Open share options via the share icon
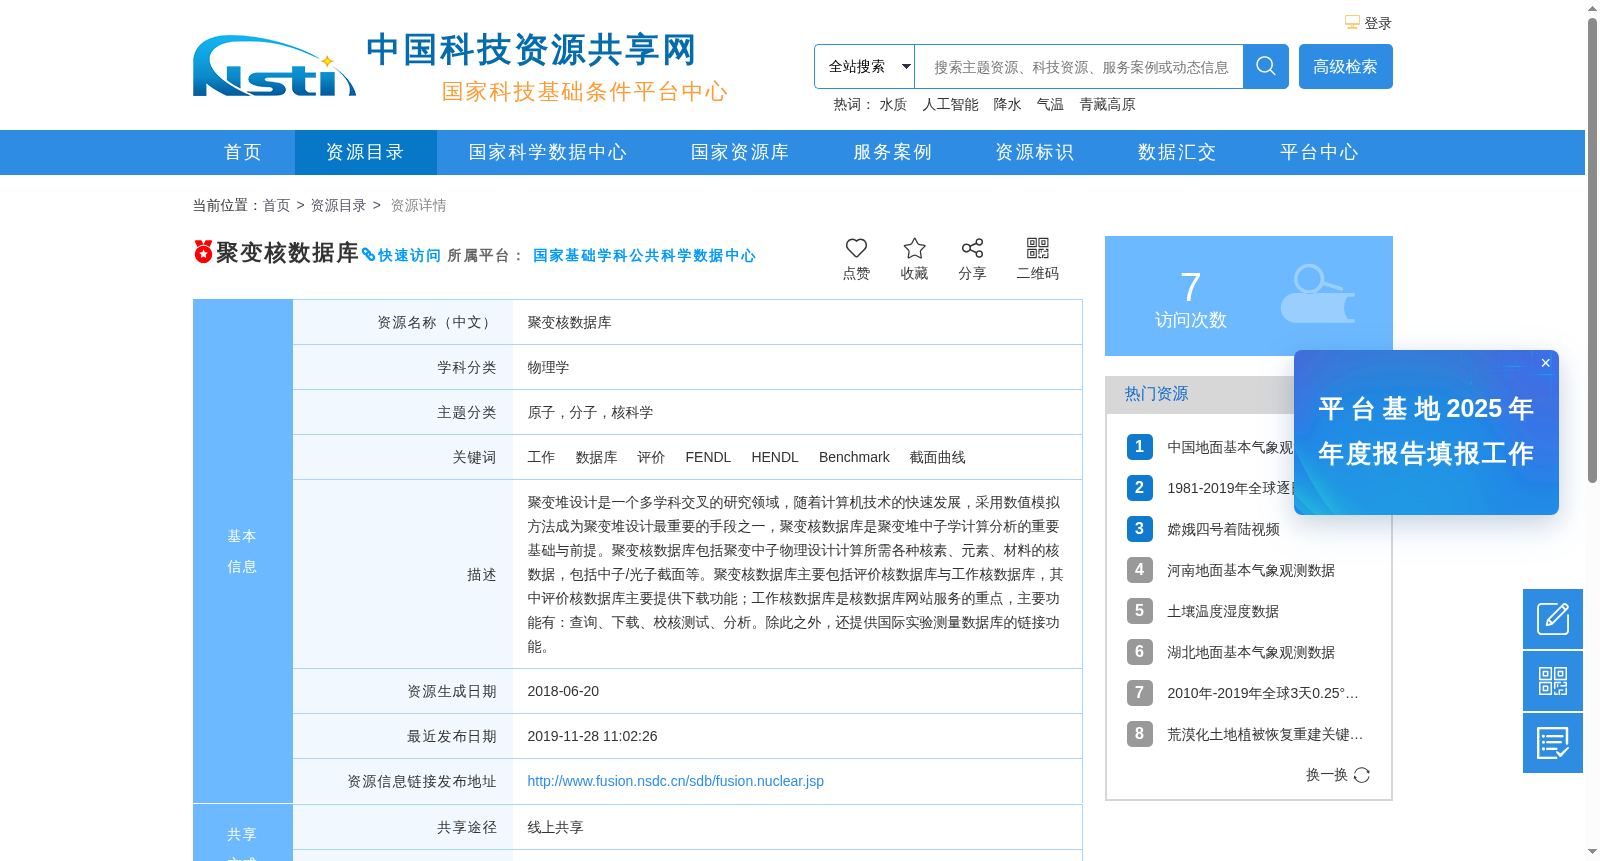The image size is (1600, 861). pyautogui.click(x=972, y=248)
